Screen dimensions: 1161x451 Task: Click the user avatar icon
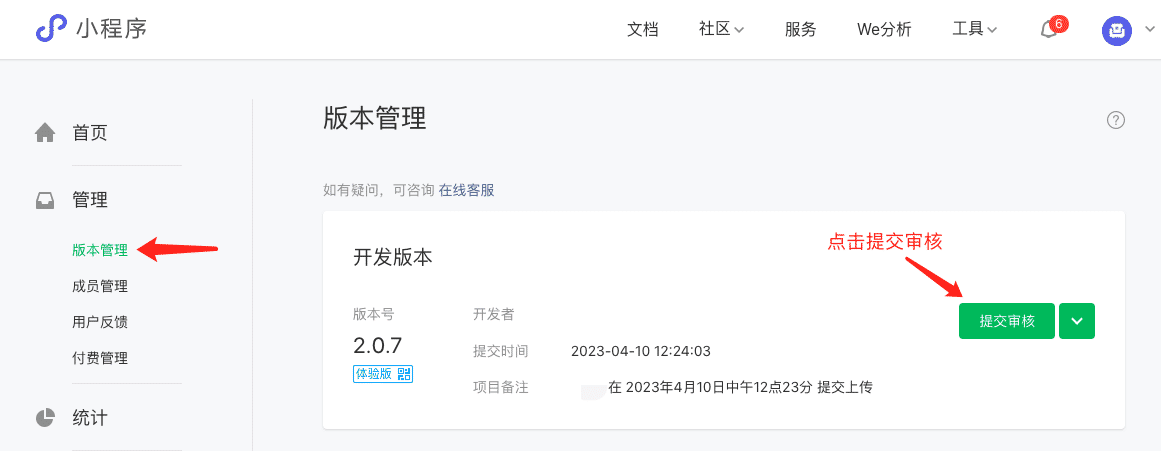1117,30
